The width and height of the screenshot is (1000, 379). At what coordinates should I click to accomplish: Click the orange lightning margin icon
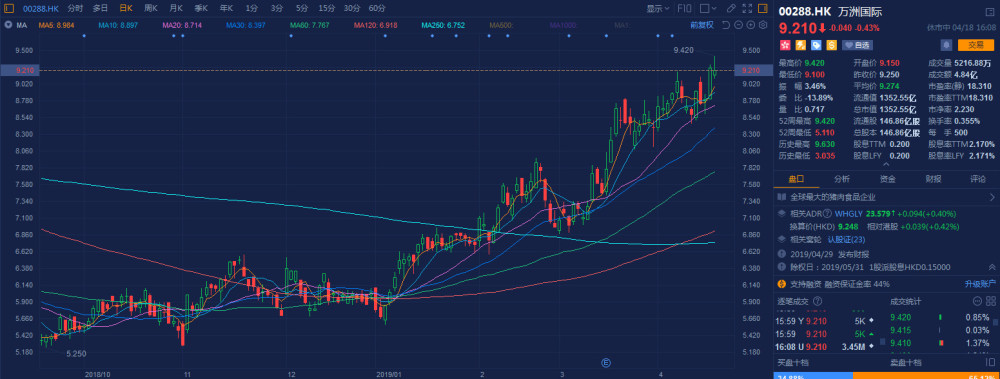coord(800,45)
